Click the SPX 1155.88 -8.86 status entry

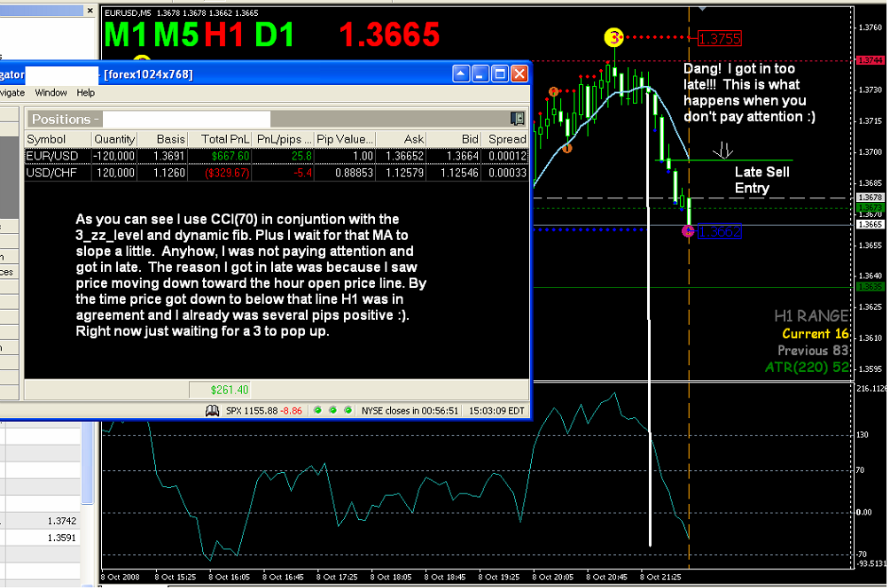pos(264,411)
